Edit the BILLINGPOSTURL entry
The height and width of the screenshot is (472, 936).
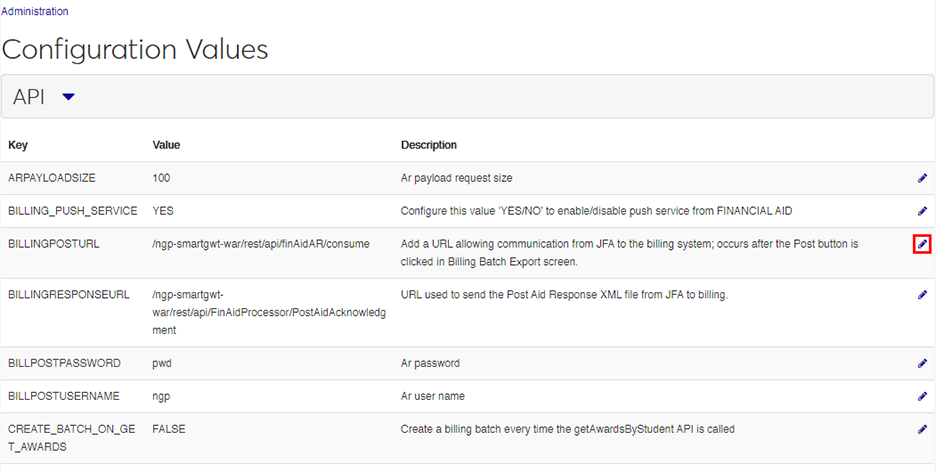[x=922, y=244]
